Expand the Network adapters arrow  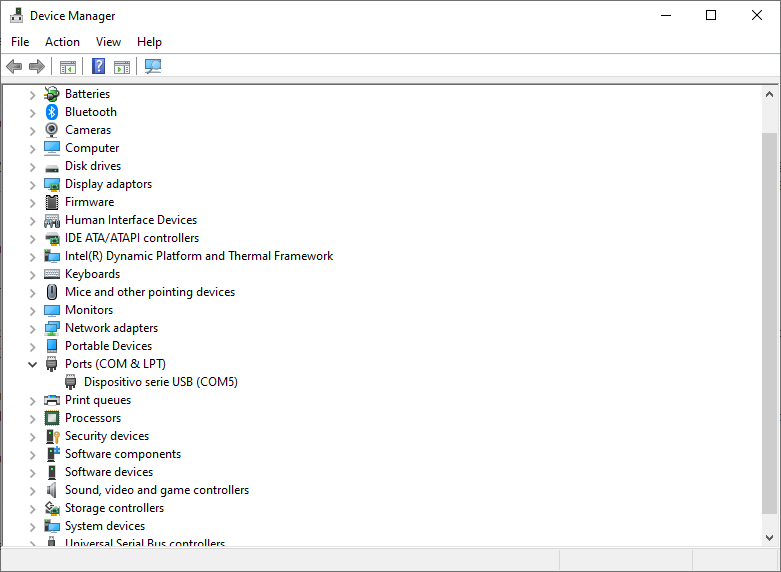[x=32, y=329]
